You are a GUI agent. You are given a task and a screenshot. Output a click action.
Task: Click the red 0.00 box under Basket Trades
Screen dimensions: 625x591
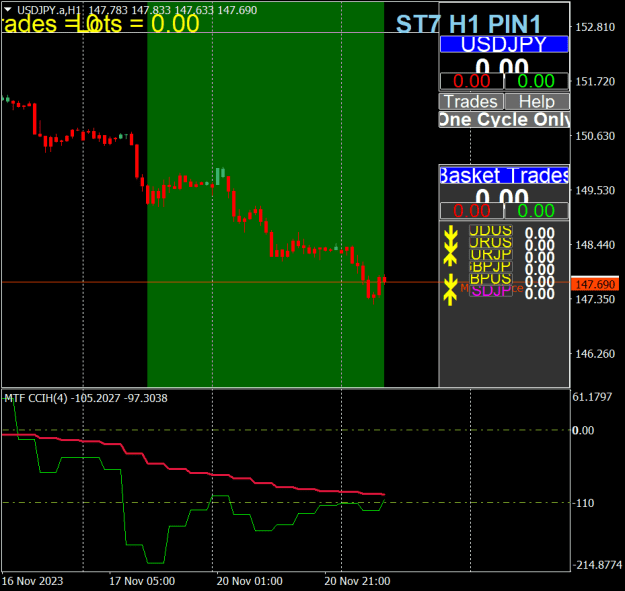pyautogui.click(x=472, y=211)
